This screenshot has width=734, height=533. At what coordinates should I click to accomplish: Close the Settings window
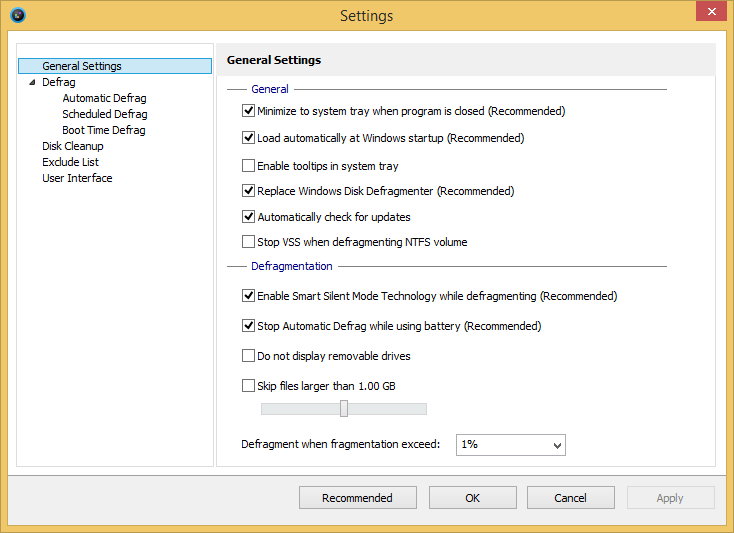click(709, 12)
